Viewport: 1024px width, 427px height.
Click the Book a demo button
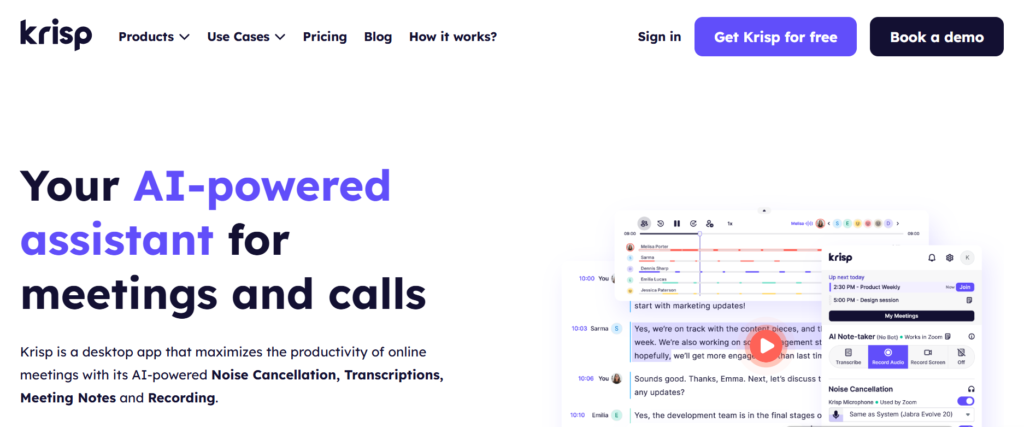click(x=936, y=37)
